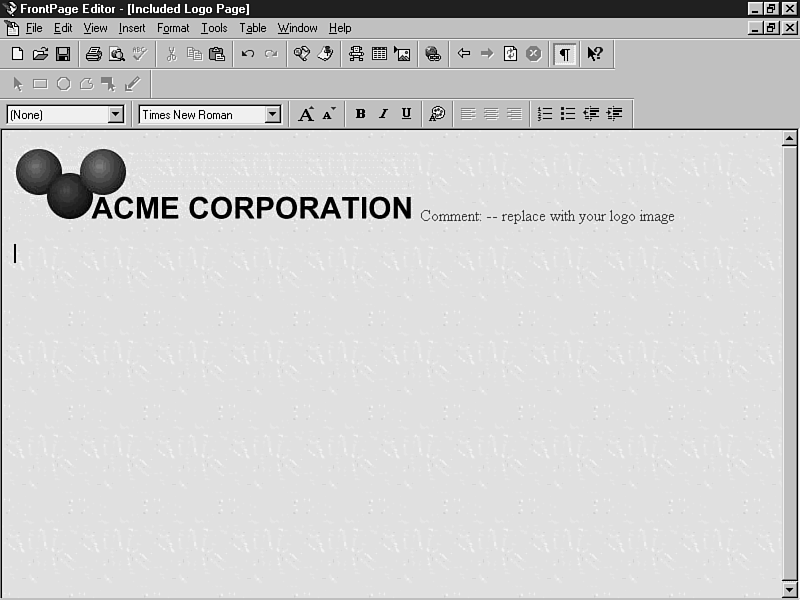Click the New page icon
Screen dimensions: 800x600
17,54
